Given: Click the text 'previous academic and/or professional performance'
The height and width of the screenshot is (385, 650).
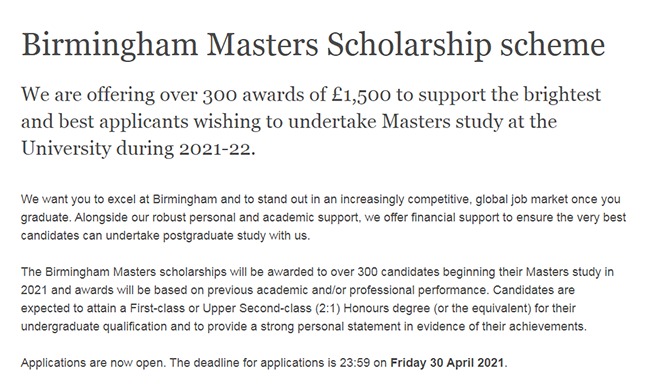Looking at the screenshot, I should (347, 290).
